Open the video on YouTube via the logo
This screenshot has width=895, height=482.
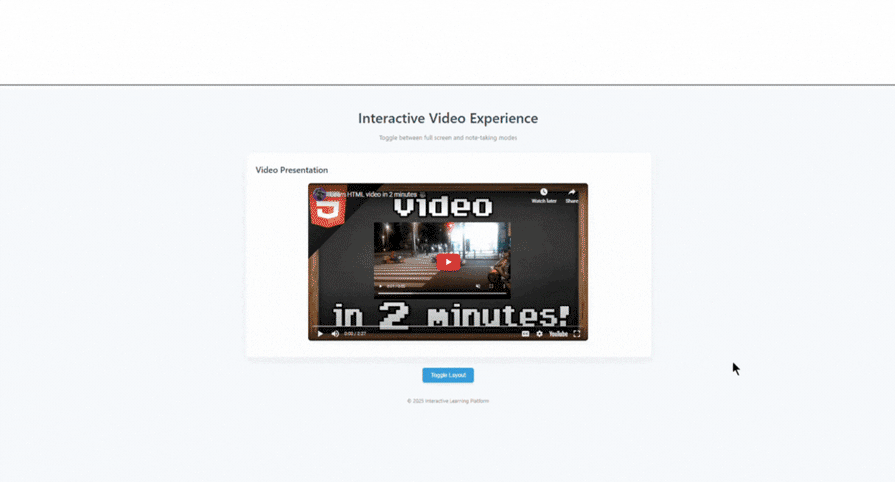pyautogui.click(x=558, y=334)
